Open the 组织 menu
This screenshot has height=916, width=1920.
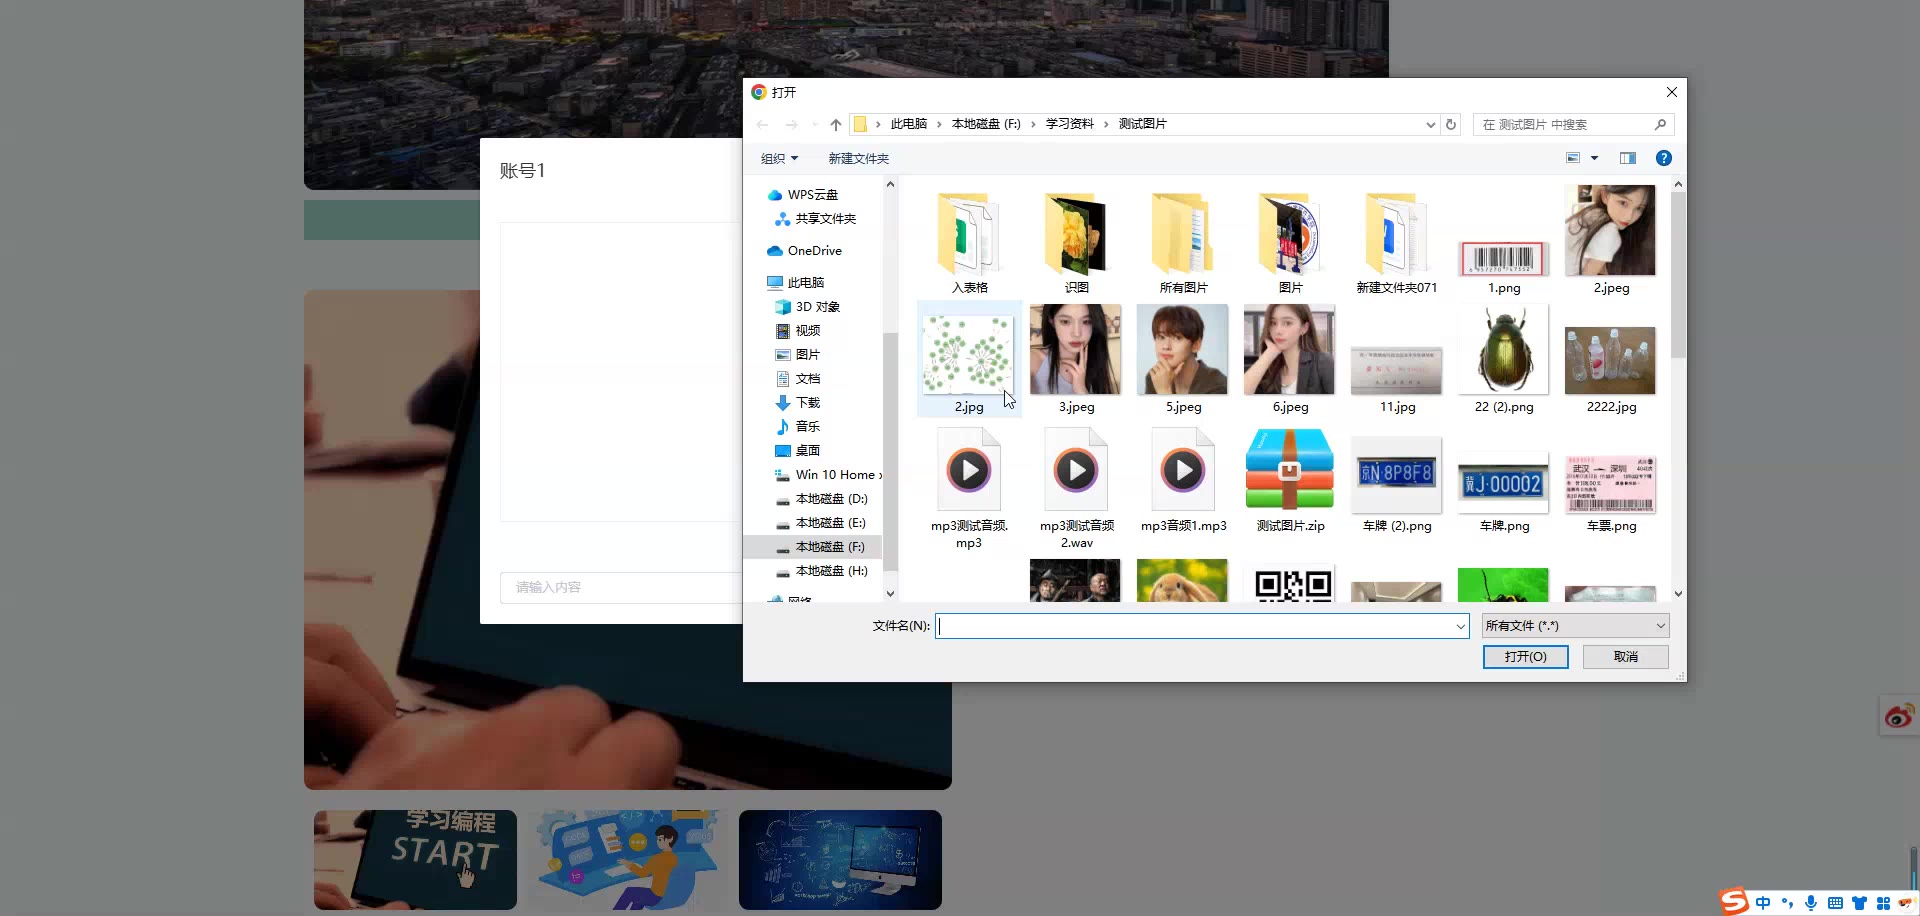coord(779,158)
